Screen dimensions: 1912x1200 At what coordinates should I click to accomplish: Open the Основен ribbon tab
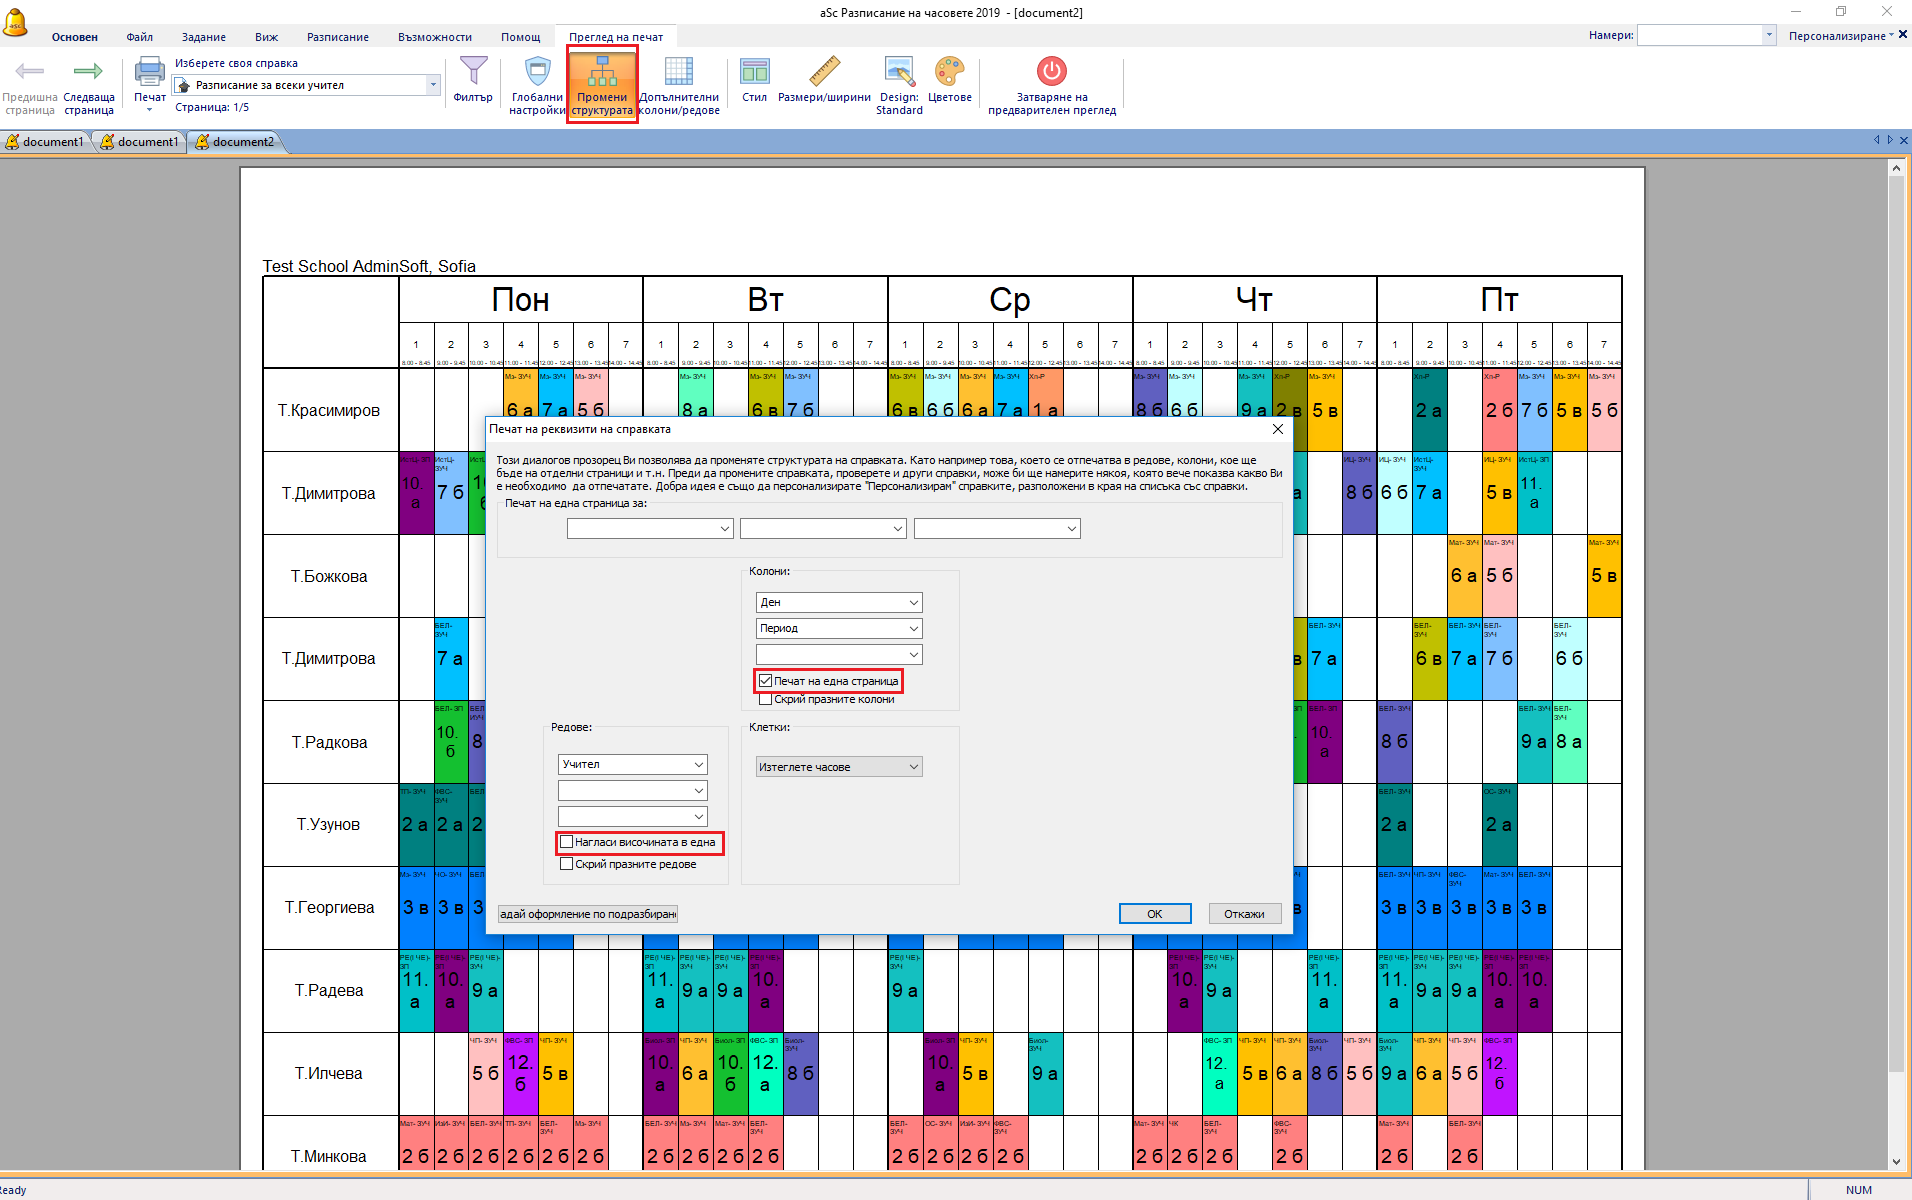coord(75,37)
